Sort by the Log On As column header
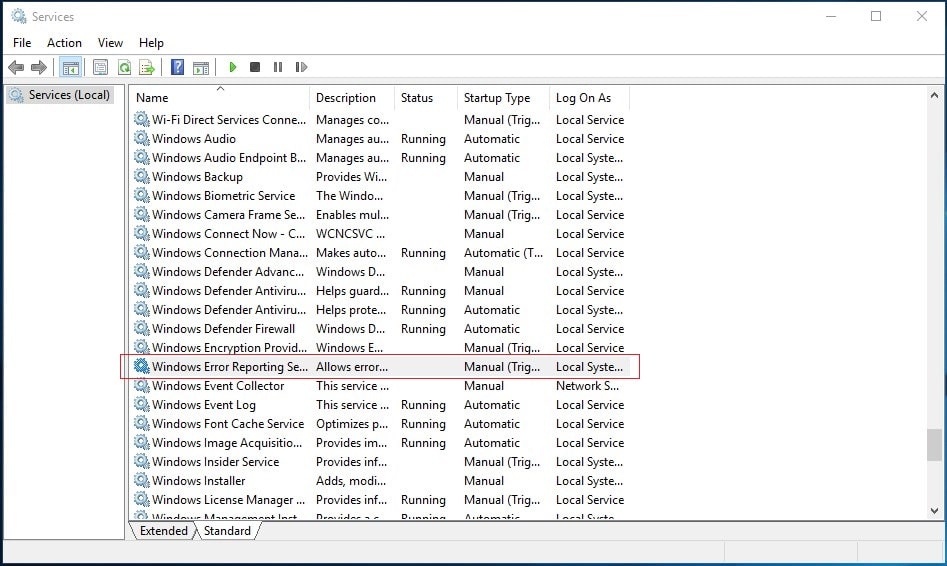 click(x=589, y=98)
